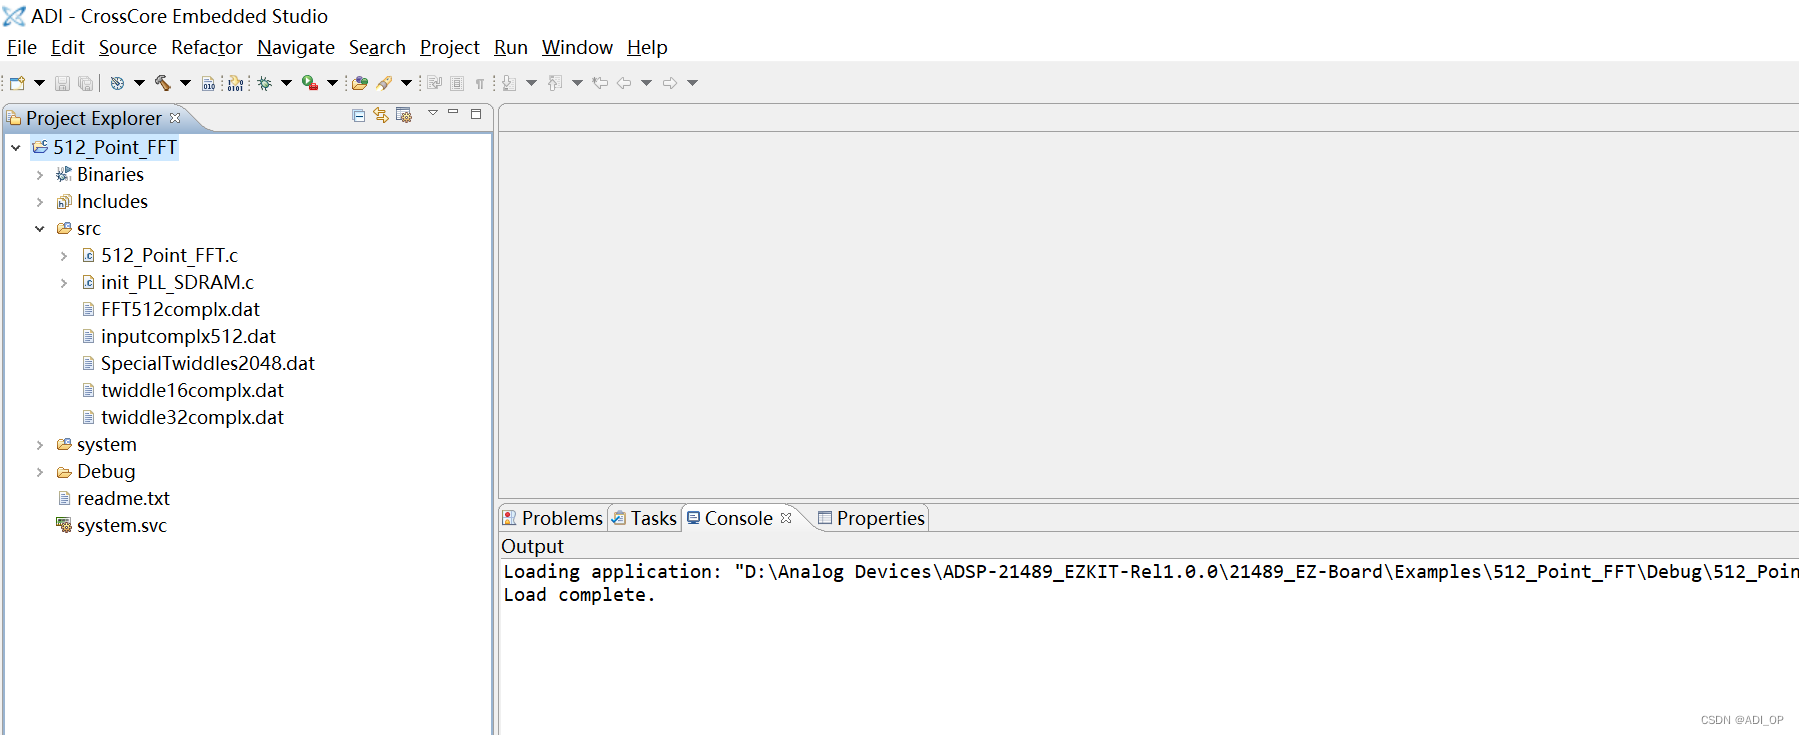This screenshot has height=735, width=1799.
Task: Click the Run with toolbox icon
Action: (x=310, y=83)
